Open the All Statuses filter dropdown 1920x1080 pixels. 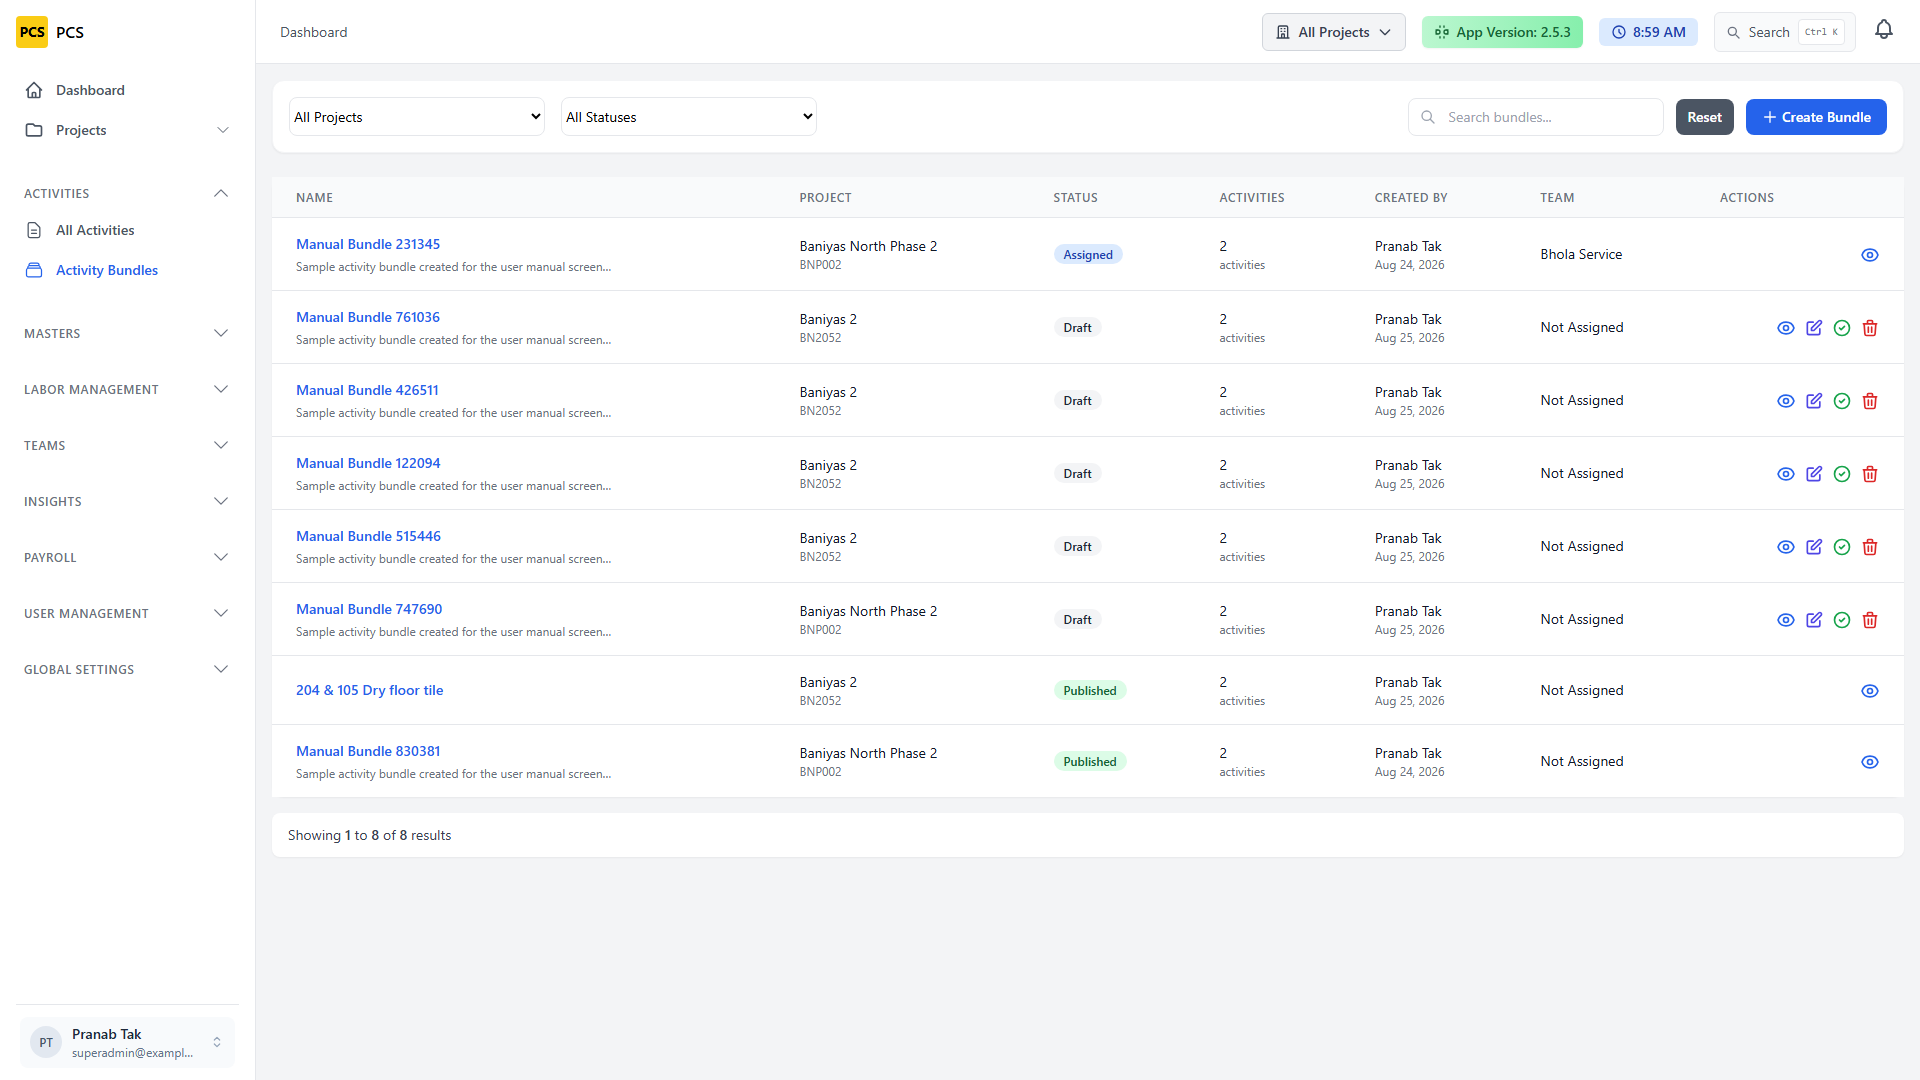tap(689, 117)
